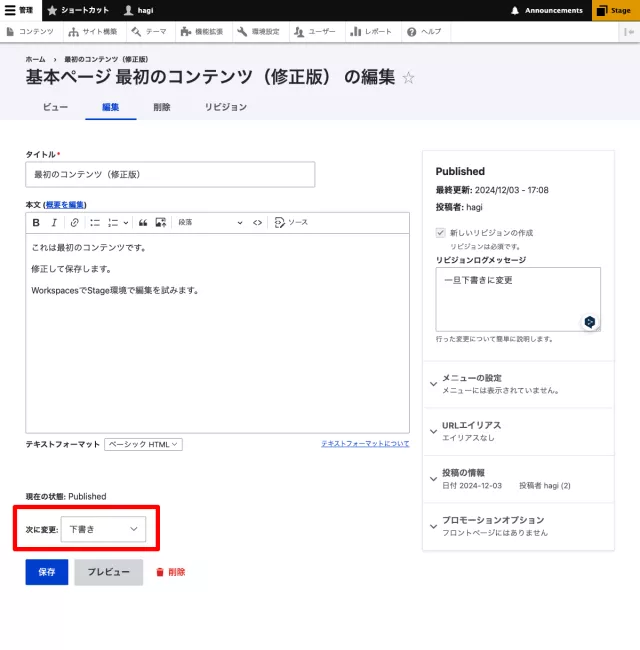Insert a code block
Image resolution: width=640 pixels, height=650 pixels.
pyautogui.click(x=257, y=223)
